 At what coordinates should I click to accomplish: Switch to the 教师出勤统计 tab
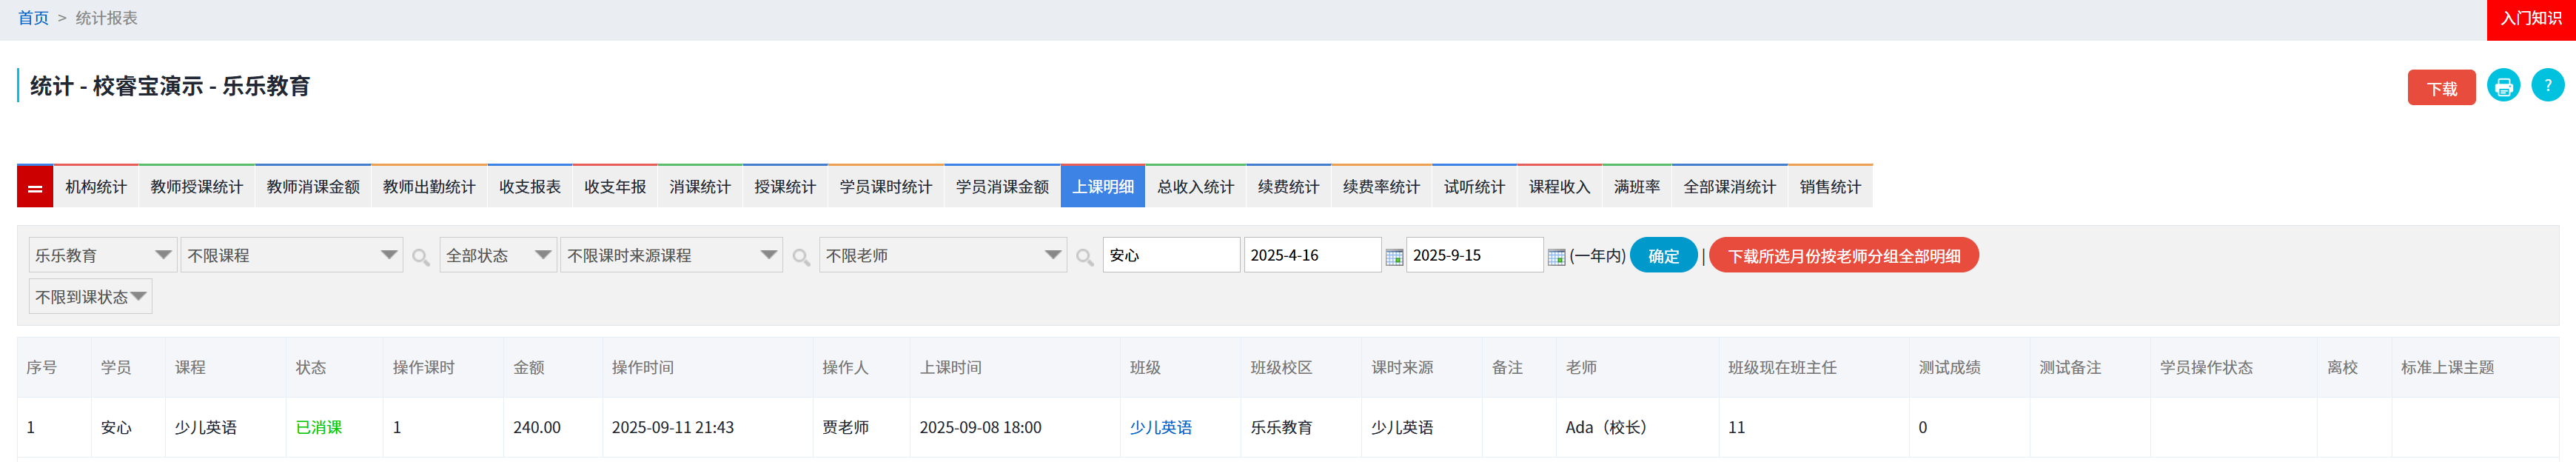(x=429, y=187)
